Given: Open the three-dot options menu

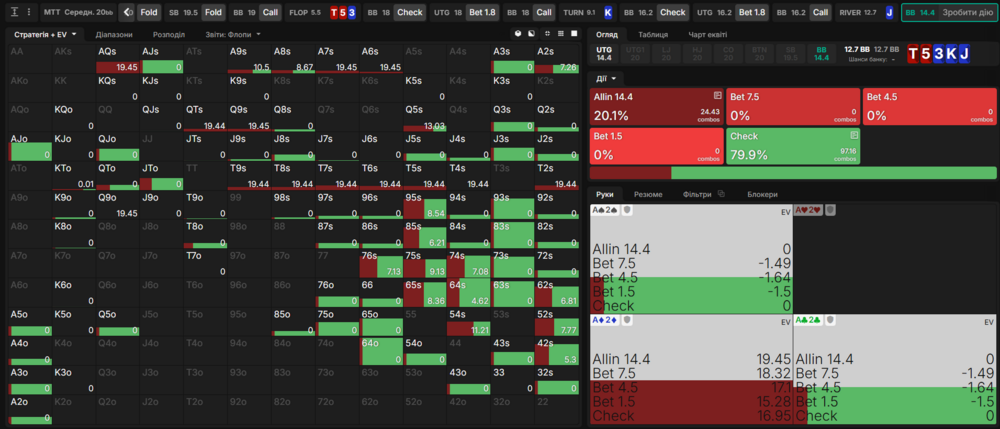Looking at the screenshot, I should click(28, 12).
